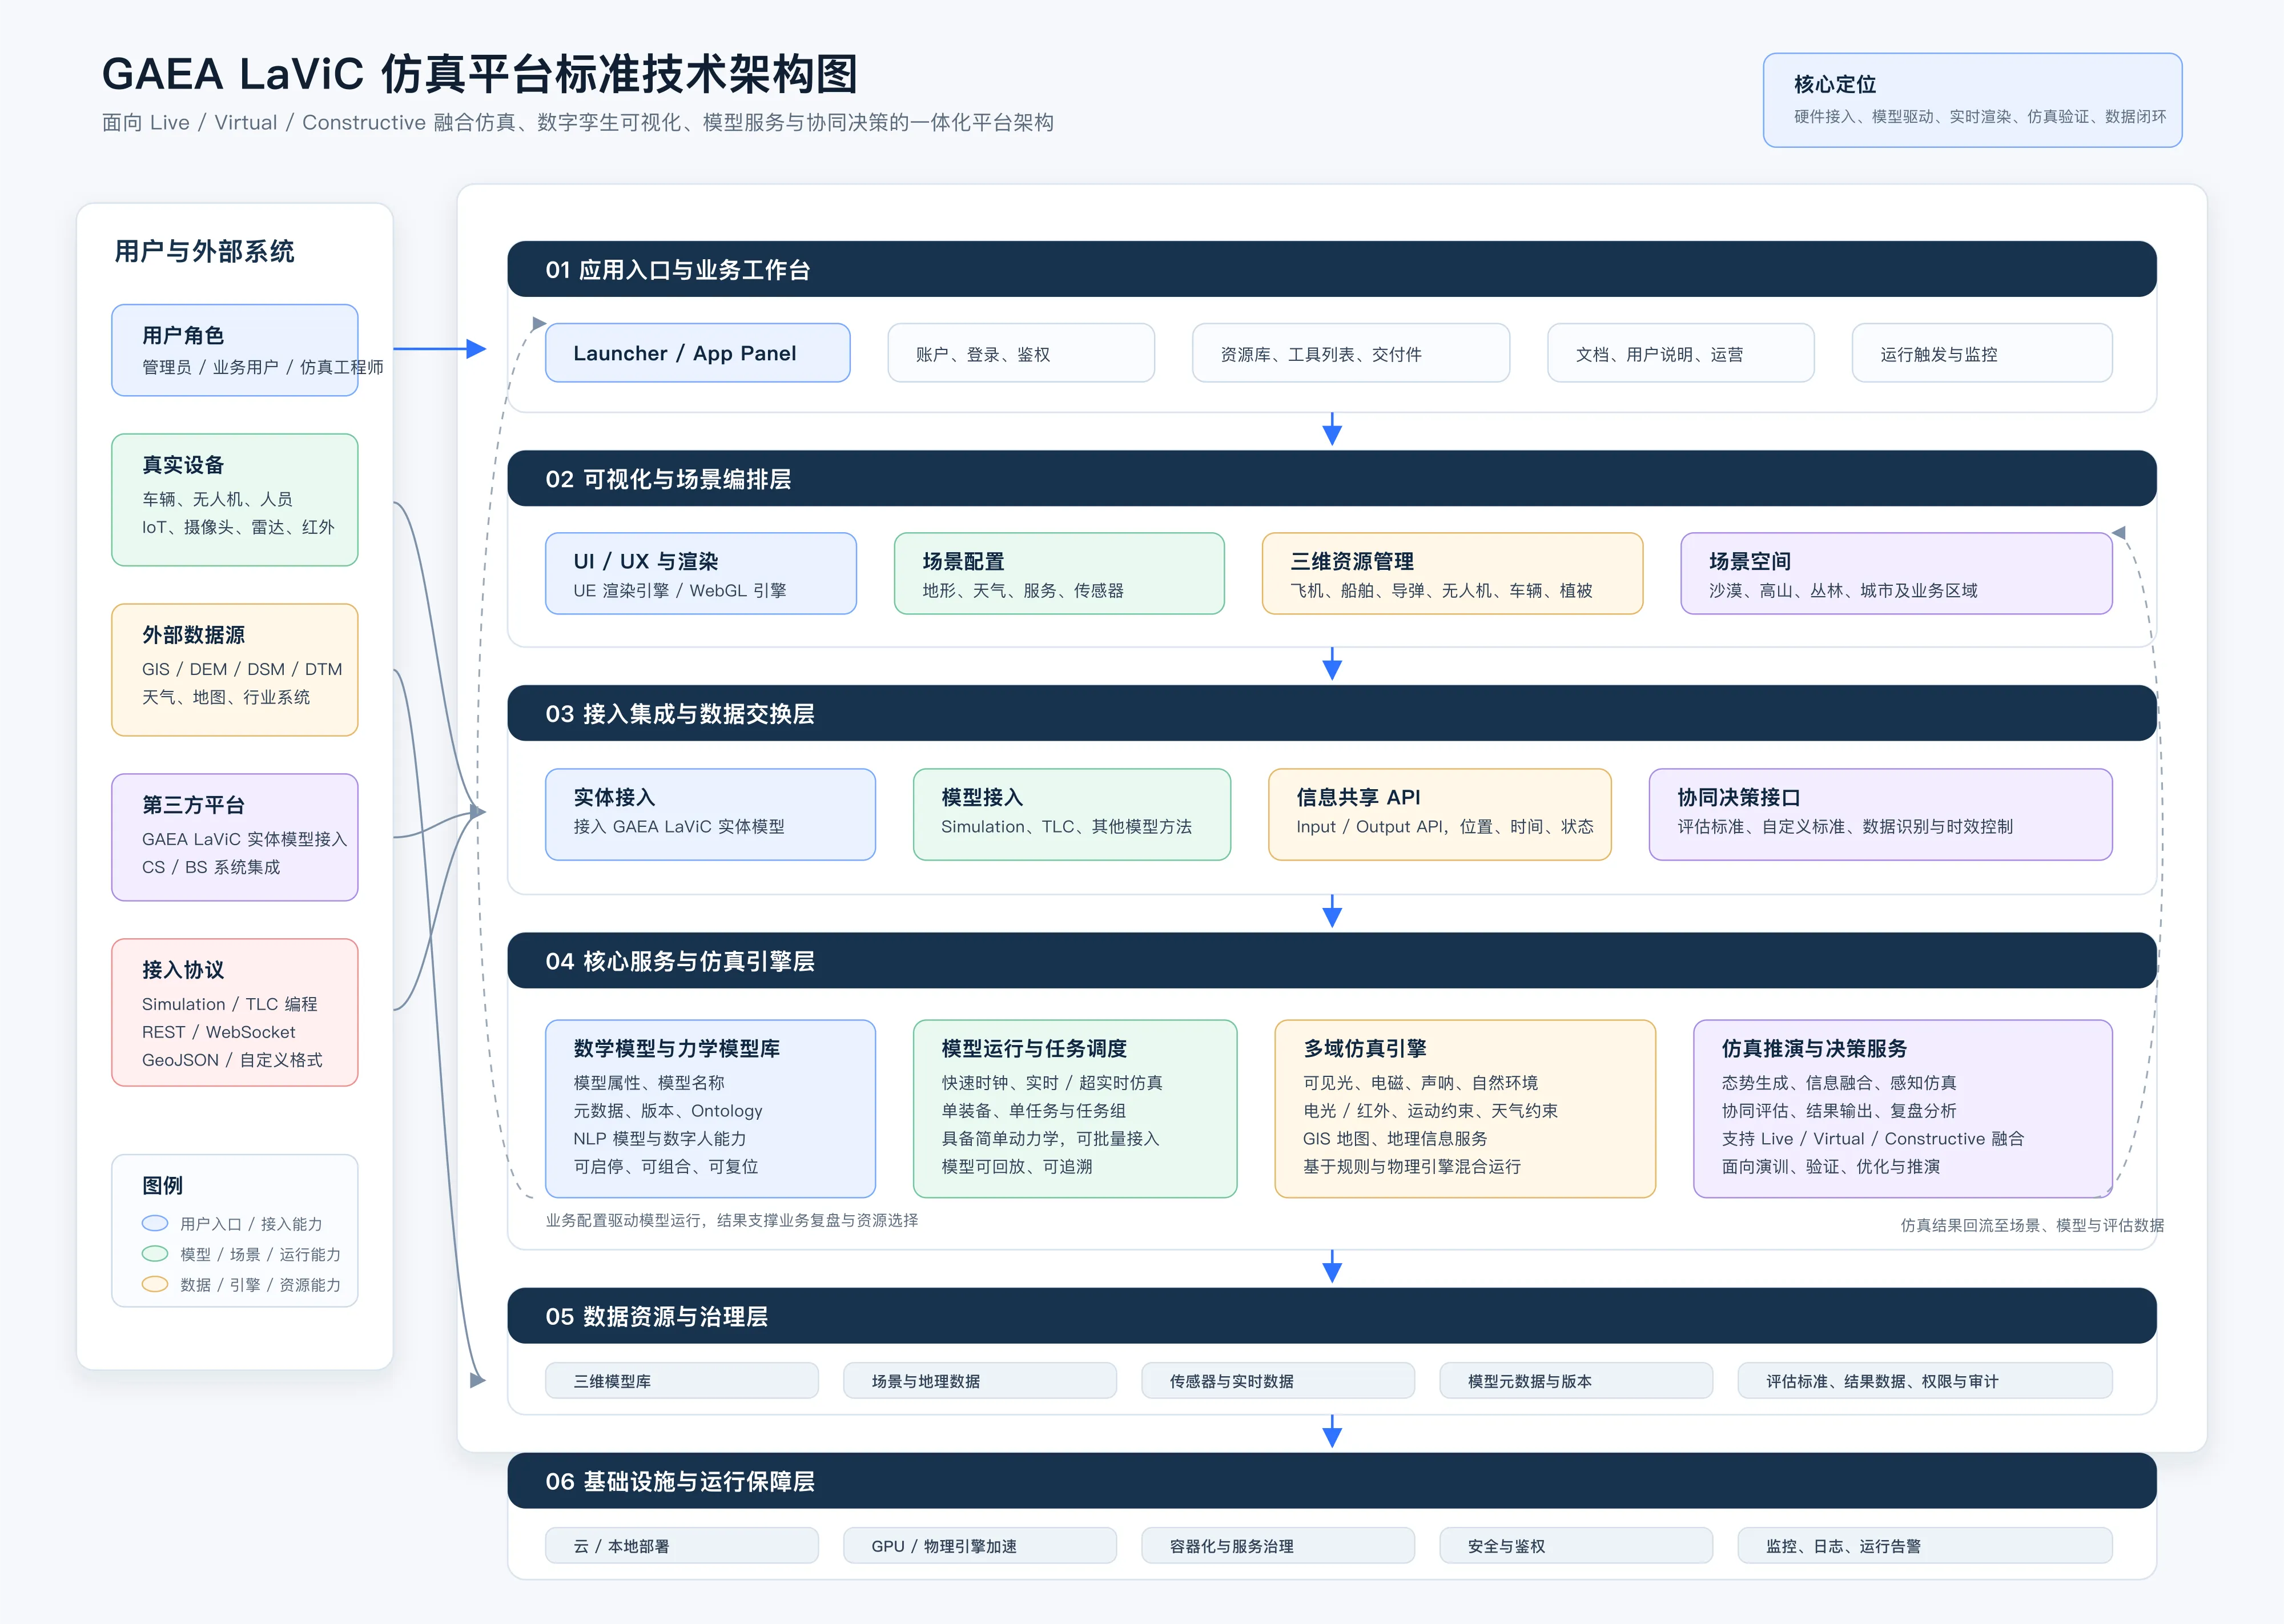Click the UI / UX 与渲染 card

(701, 573)
